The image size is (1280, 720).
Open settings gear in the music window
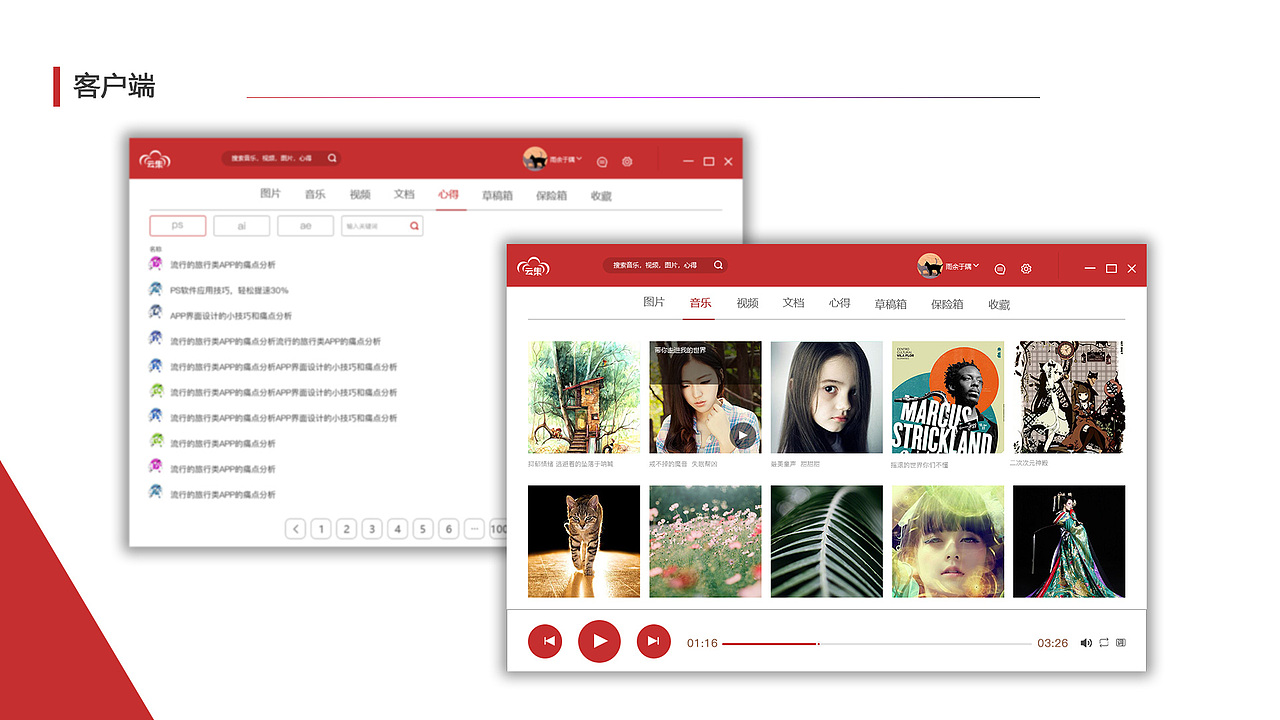coord(1026,269)
